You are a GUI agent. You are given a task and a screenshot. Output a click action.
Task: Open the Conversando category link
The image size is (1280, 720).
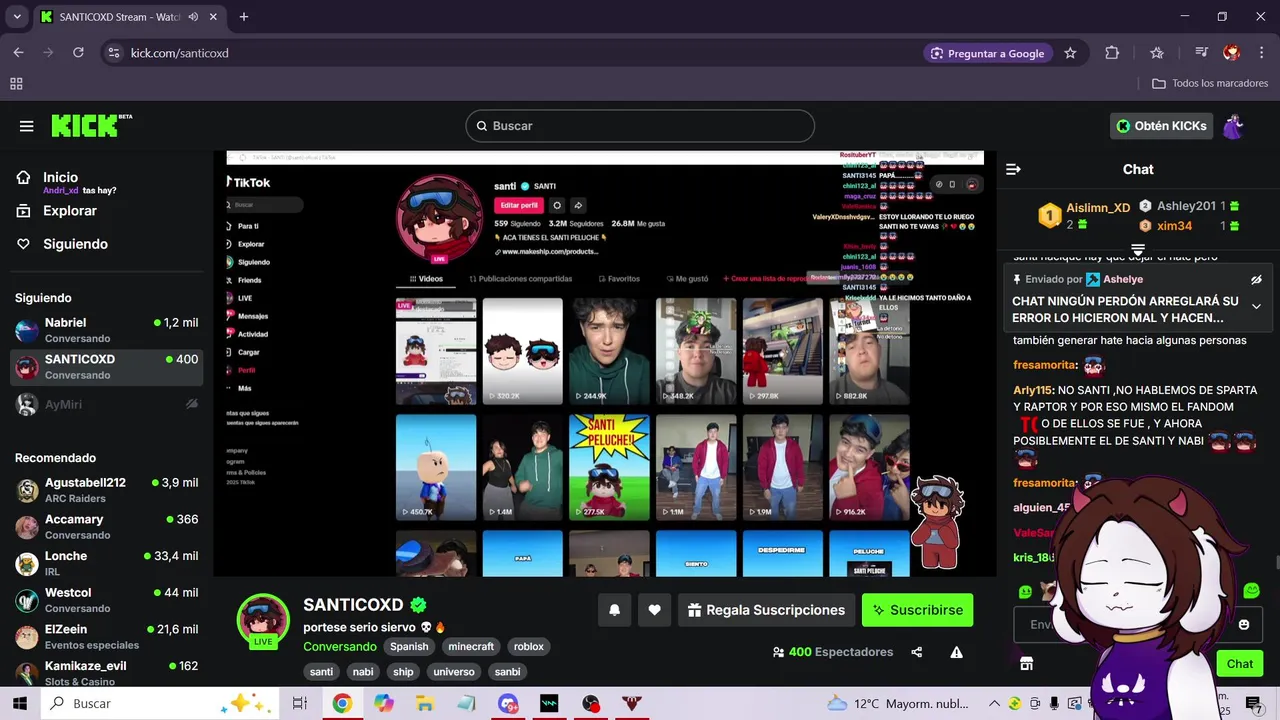click(340, 646)
